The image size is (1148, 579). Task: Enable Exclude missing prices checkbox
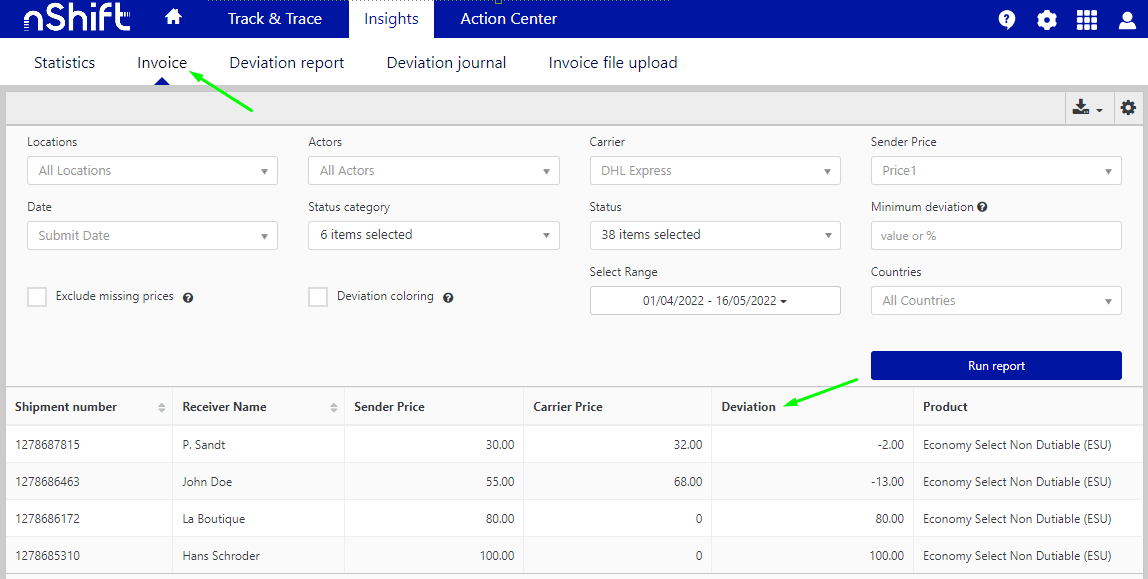pos(37,297)
